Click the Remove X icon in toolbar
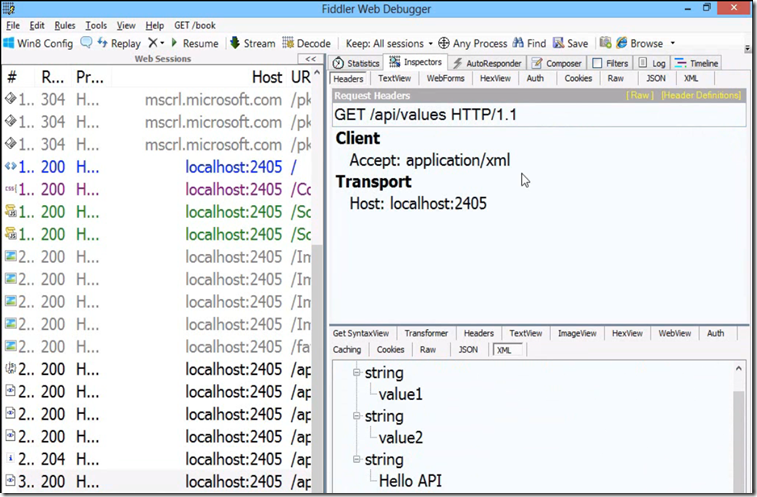The width and height of the screenshot is (757, 497). (x=153, y=43)
